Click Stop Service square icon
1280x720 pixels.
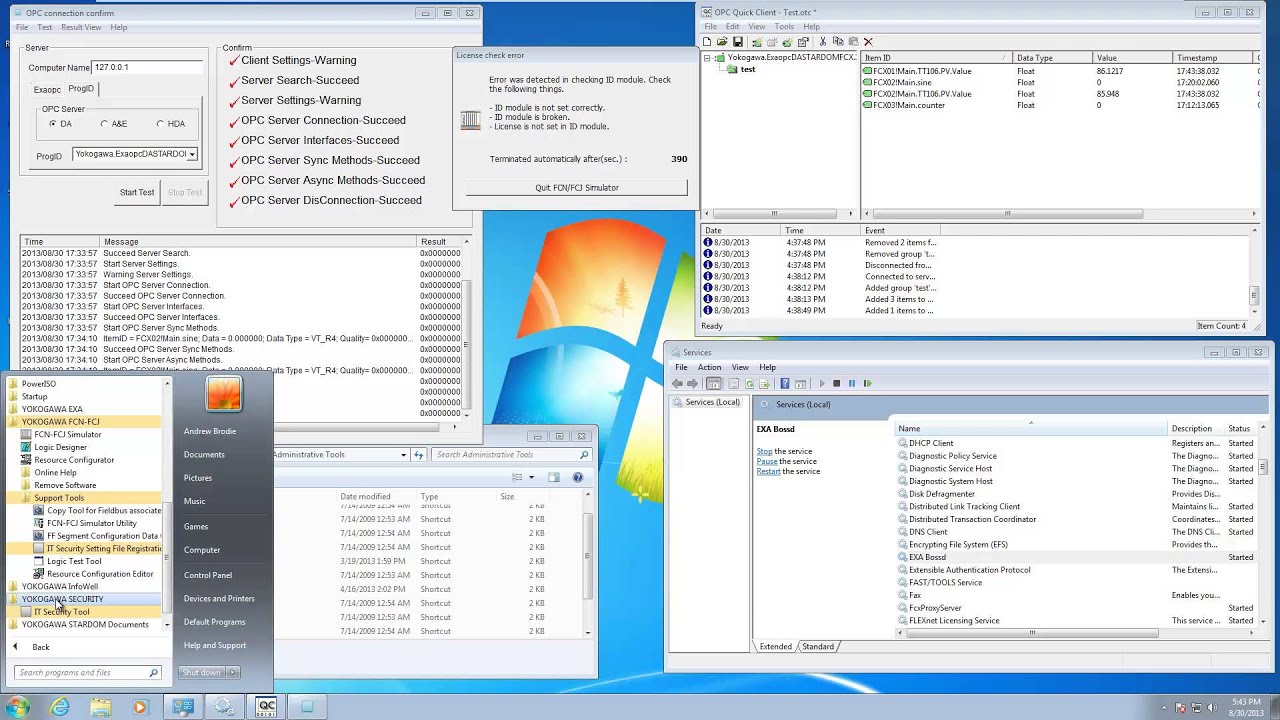point(837,383)
